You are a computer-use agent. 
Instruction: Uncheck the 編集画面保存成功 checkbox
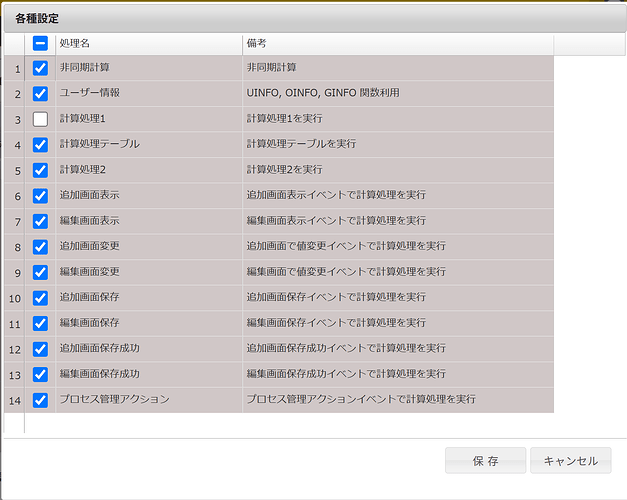point(40,374)
